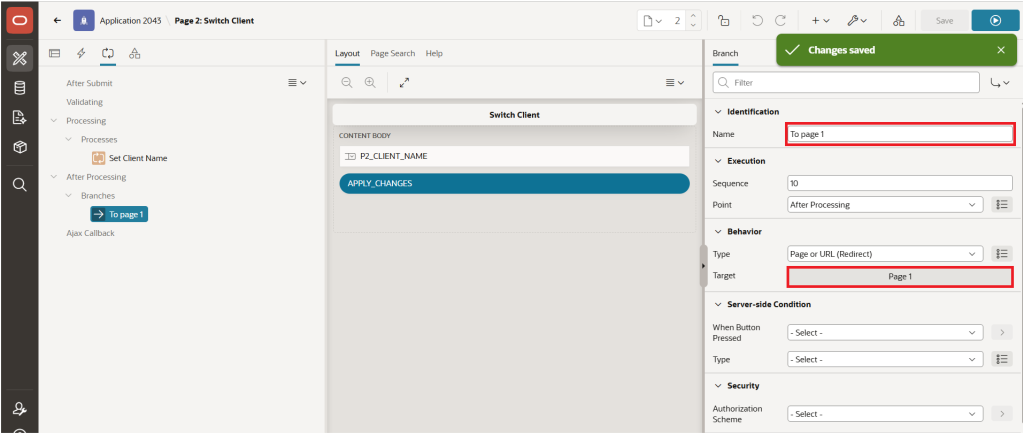Redo the last change
The height and width of the screenshot is (434, 1024).
click(780, 21)
